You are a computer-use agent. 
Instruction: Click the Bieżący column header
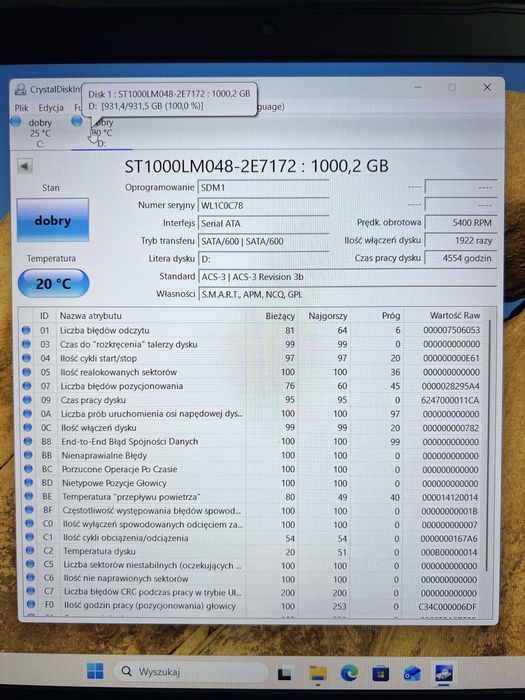click(x=272, y=316)
